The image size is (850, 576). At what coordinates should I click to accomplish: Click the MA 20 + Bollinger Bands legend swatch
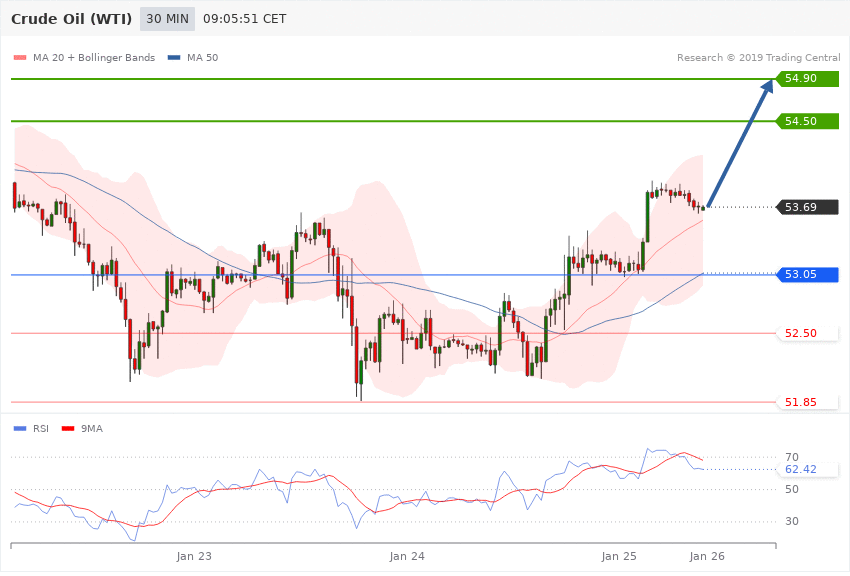tap(20, 57)
